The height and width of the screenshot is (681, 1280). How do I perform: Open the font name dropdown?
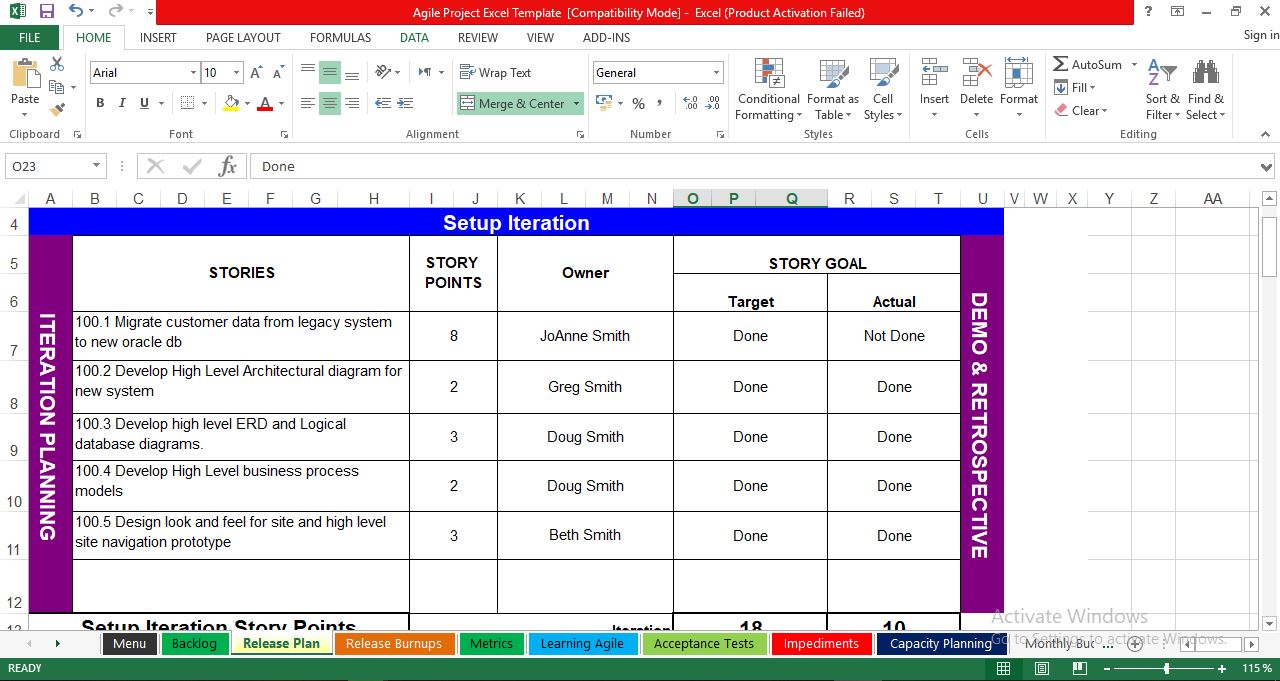[196, 72]
